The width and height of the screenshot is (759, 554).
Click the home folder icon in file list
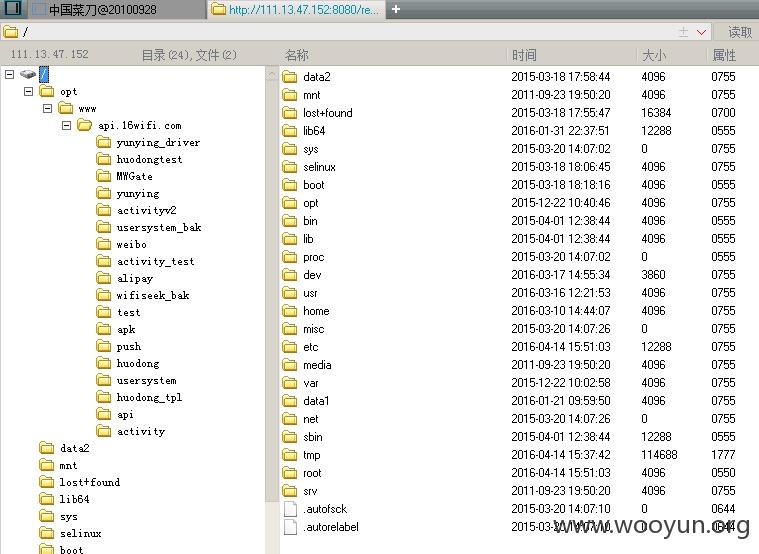pos(289,311)
